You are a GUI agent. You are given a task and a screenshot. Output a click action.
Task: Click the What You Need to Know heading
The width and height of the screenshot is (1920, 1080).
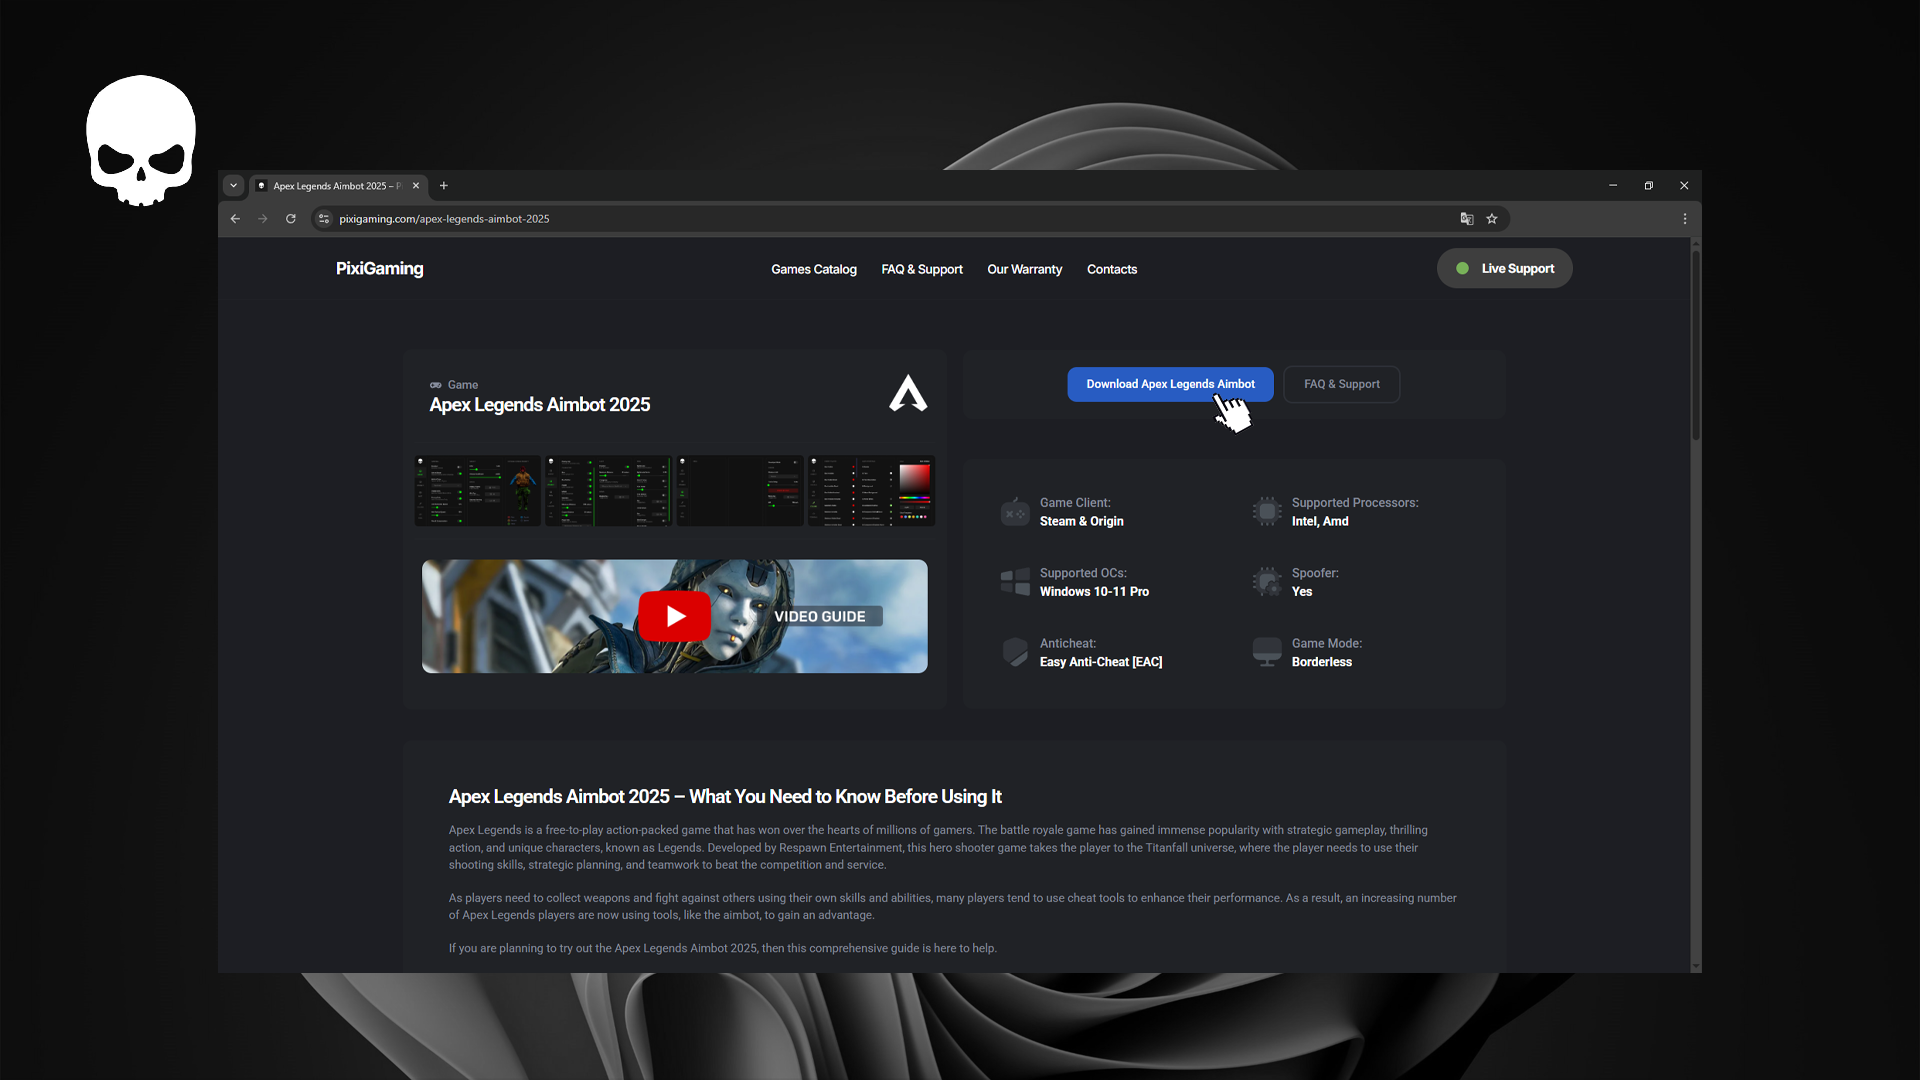pyautogui.click(x=725, y=797)
